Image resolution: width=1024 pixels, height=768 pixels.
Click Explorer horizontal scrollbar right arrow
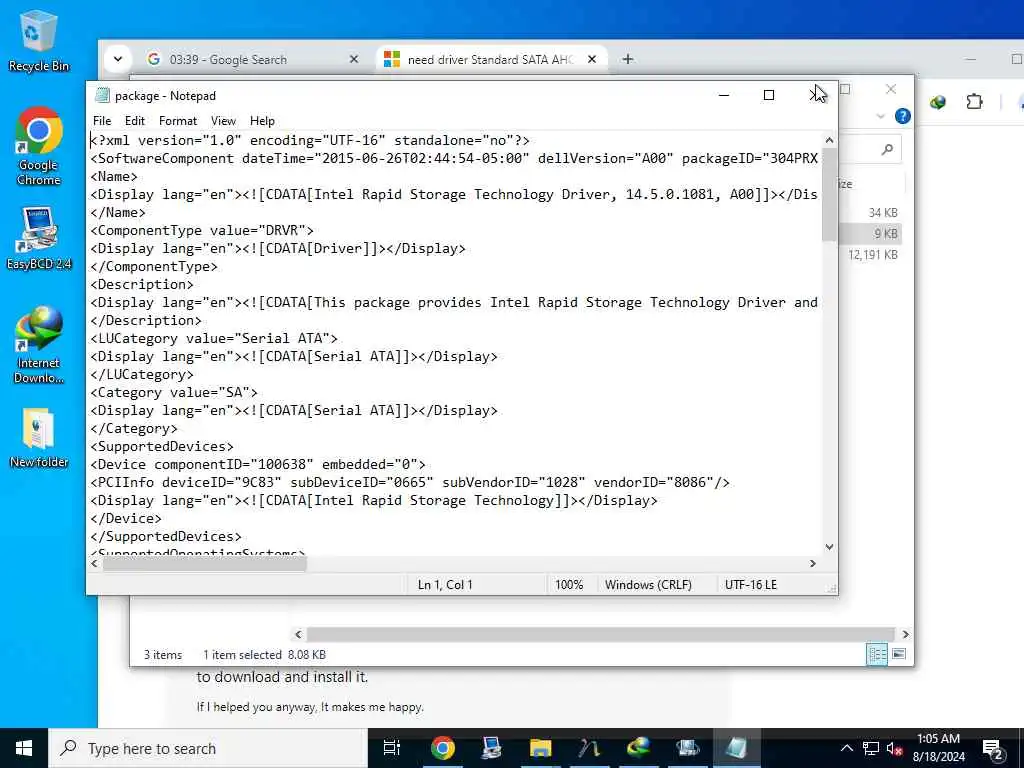point(905,634)
